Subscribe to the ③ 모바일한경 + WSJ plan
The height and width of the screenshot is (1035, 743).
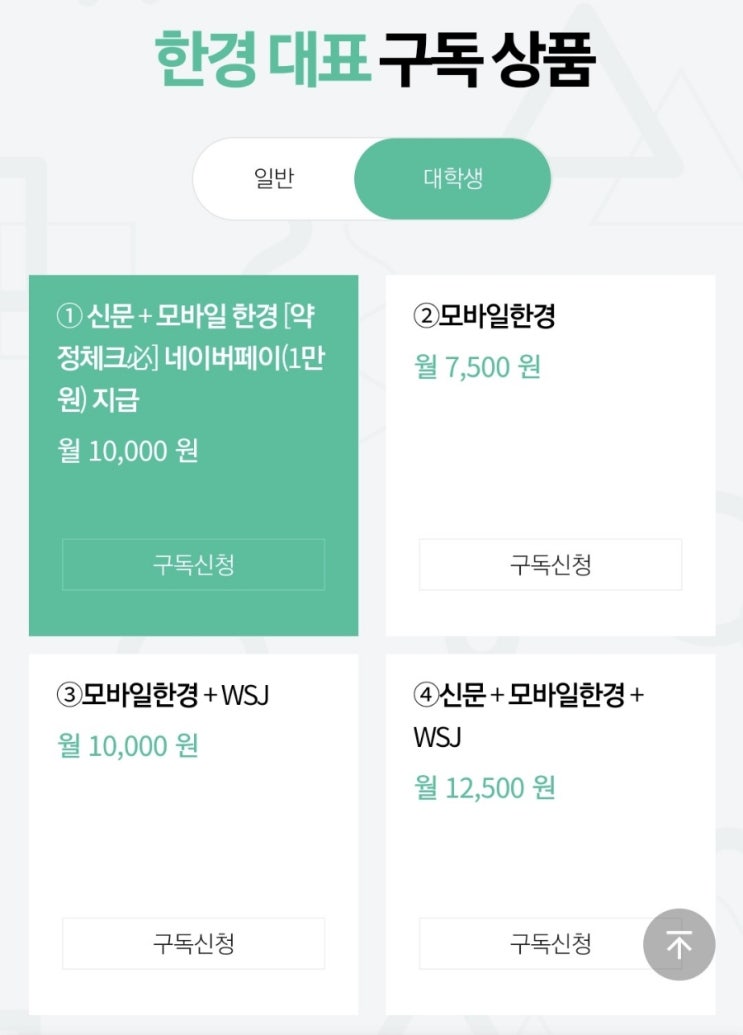pyautogui.click(x=193, y=943)
